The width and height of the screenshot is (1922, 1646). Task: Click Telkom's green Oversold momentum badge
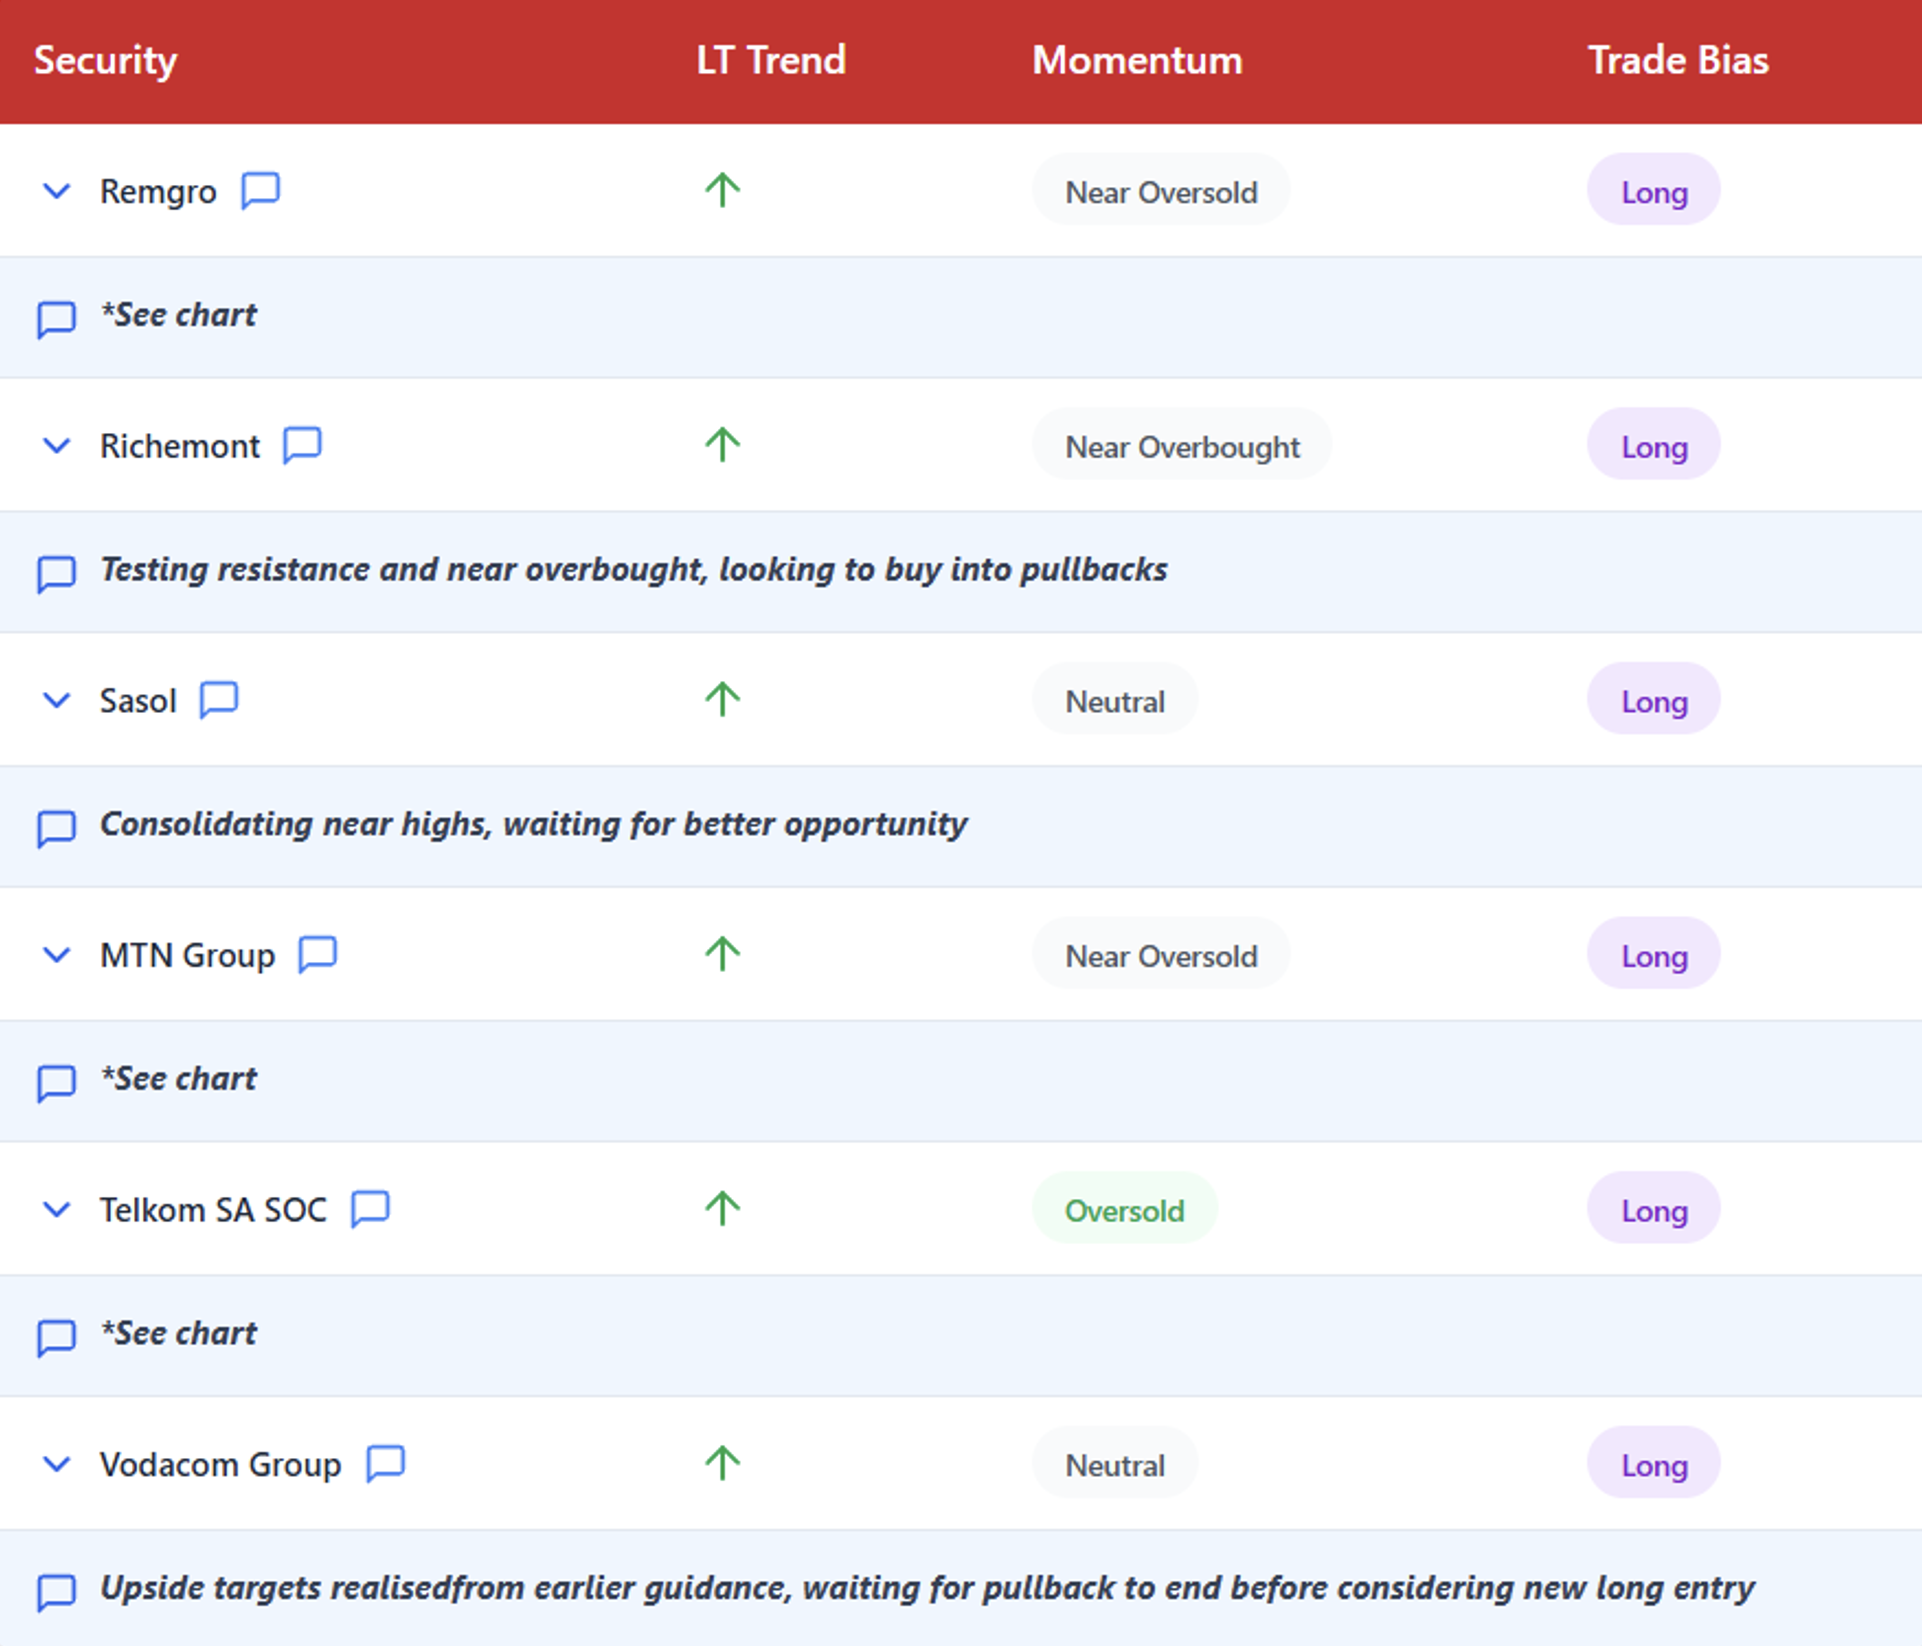pyautogui.click(x=1124, y=1209)
